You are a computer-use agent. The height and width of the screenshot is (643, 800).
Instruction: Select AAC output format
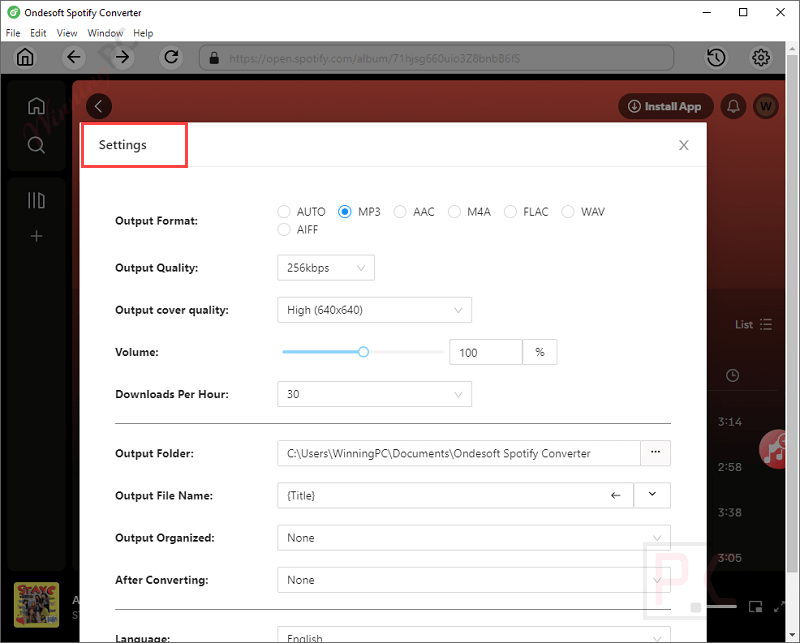pos(400,212)
